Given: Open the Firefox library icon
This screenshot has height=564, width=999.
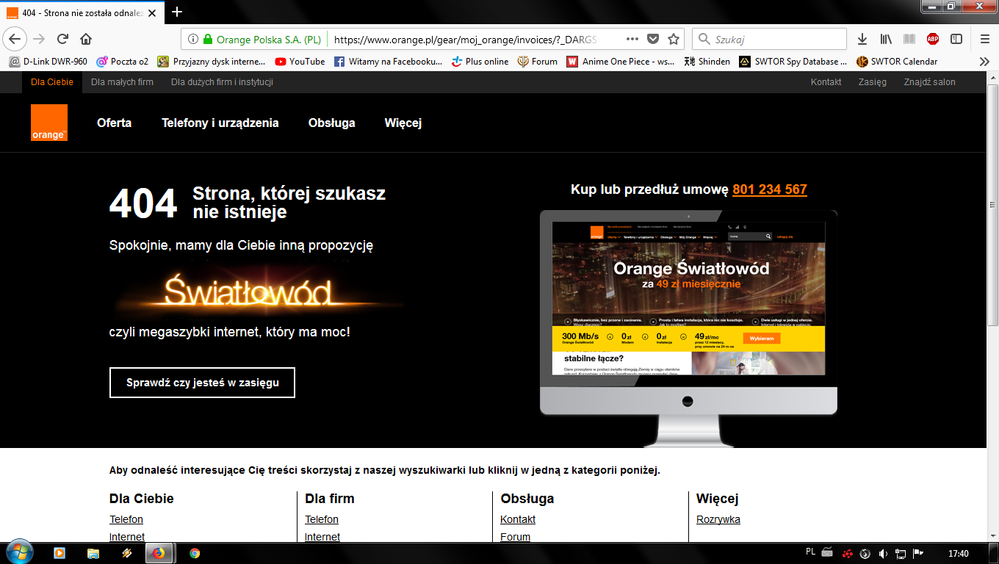Looking at the screenshot, I should [886, 39].
